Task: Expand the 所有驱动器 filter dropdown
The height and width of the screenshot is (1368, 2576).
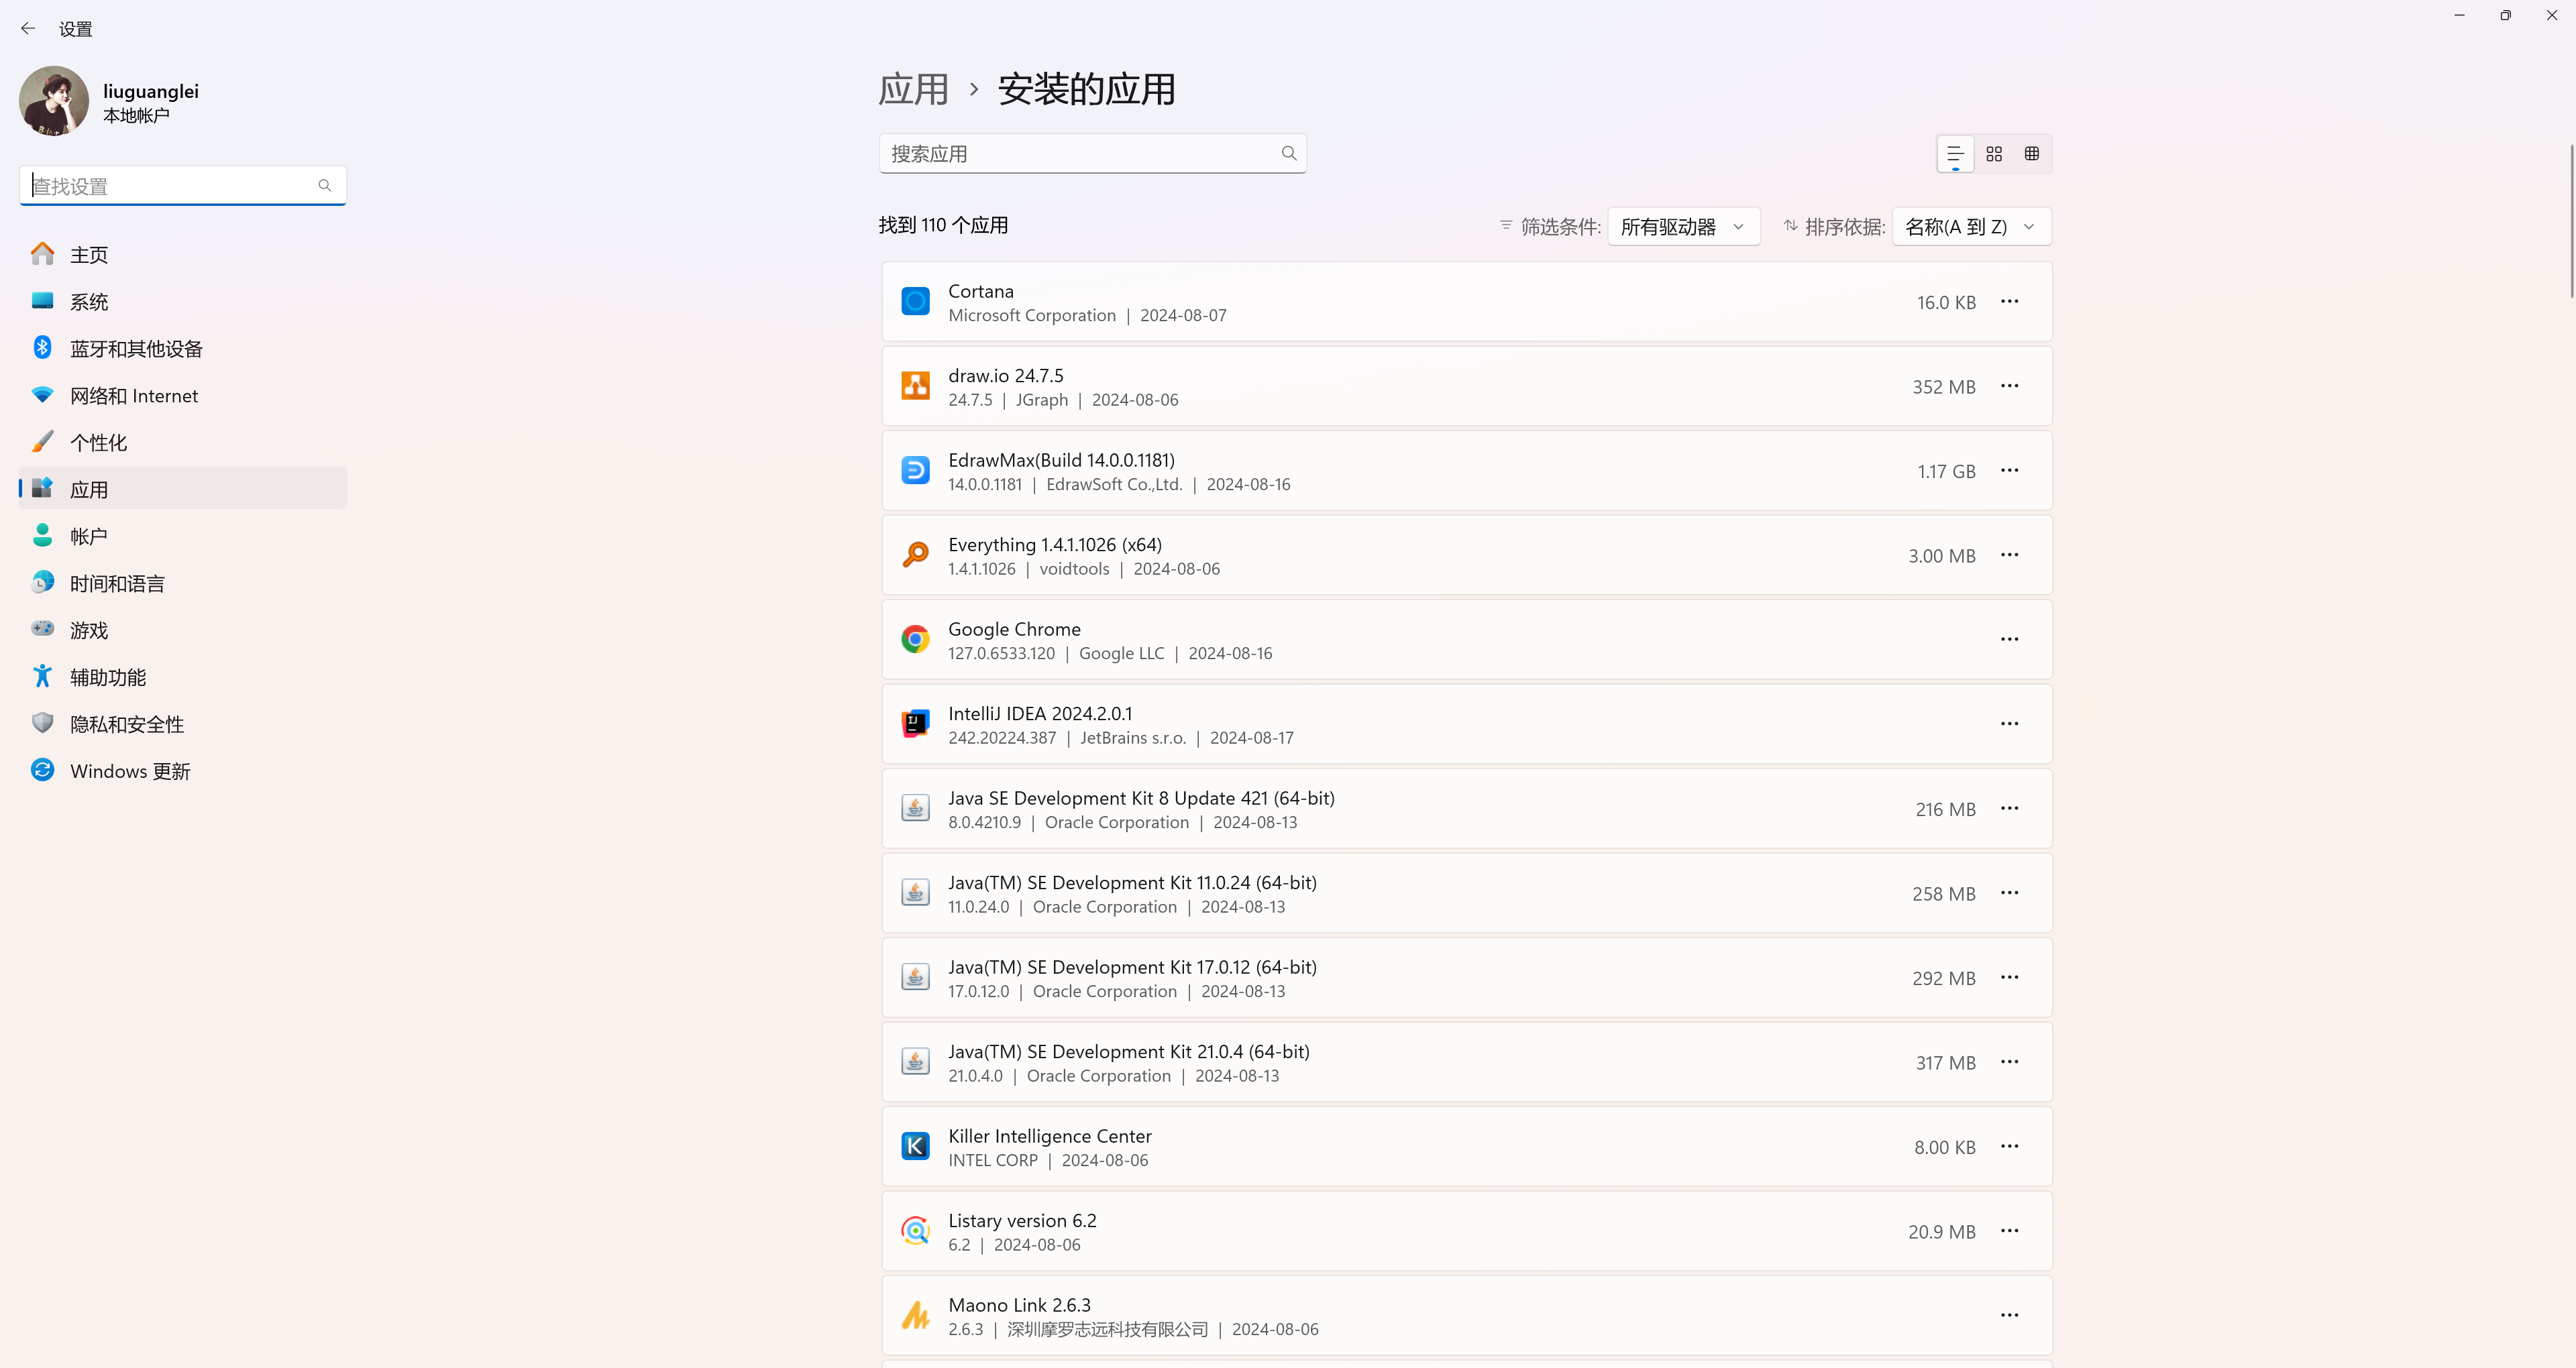Action: pyautogui.click(x=1683, y=227)
